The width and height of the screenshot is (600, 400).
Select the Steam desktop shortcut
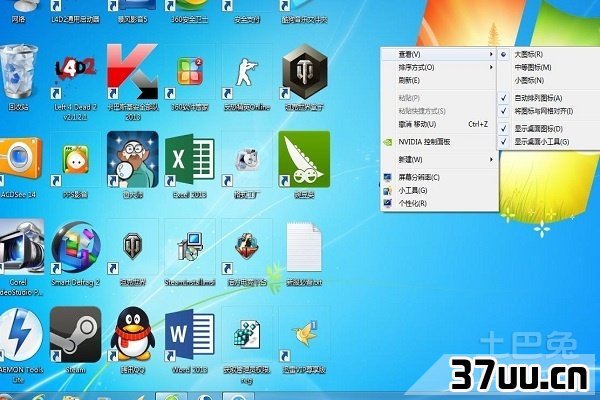[x=75, y=335]
